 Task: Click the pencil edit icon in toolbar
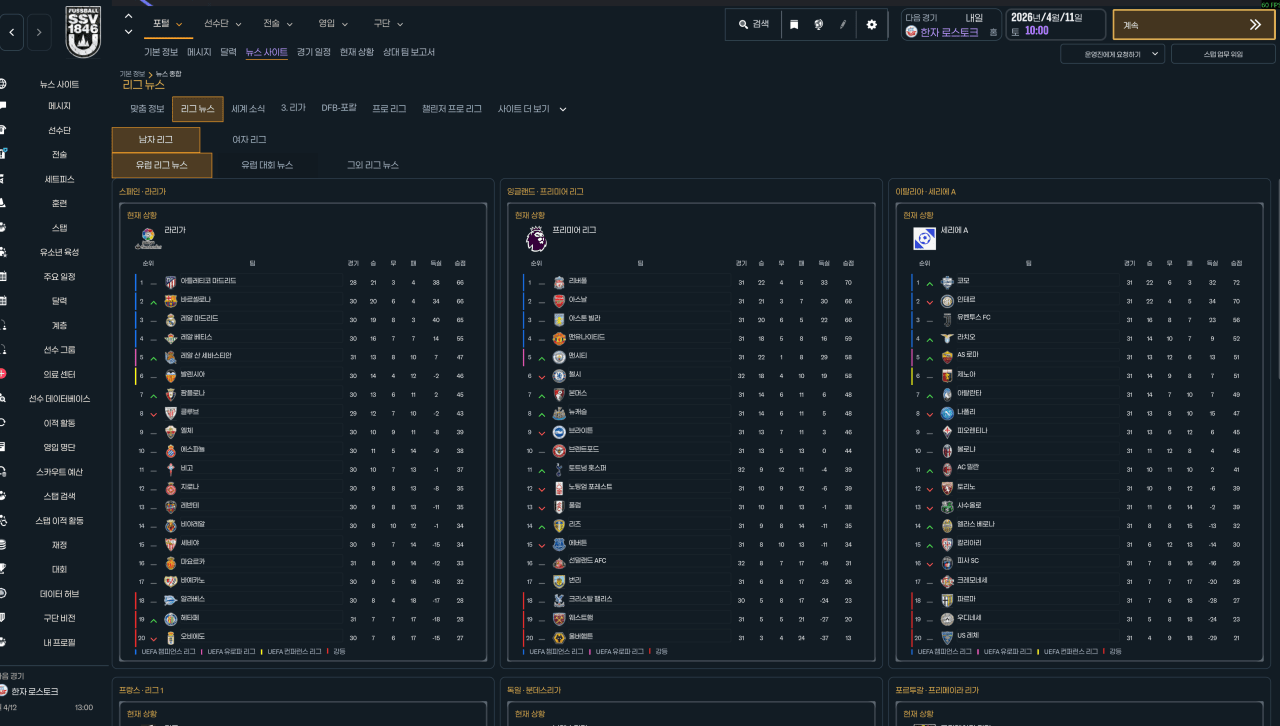[844, 24]
